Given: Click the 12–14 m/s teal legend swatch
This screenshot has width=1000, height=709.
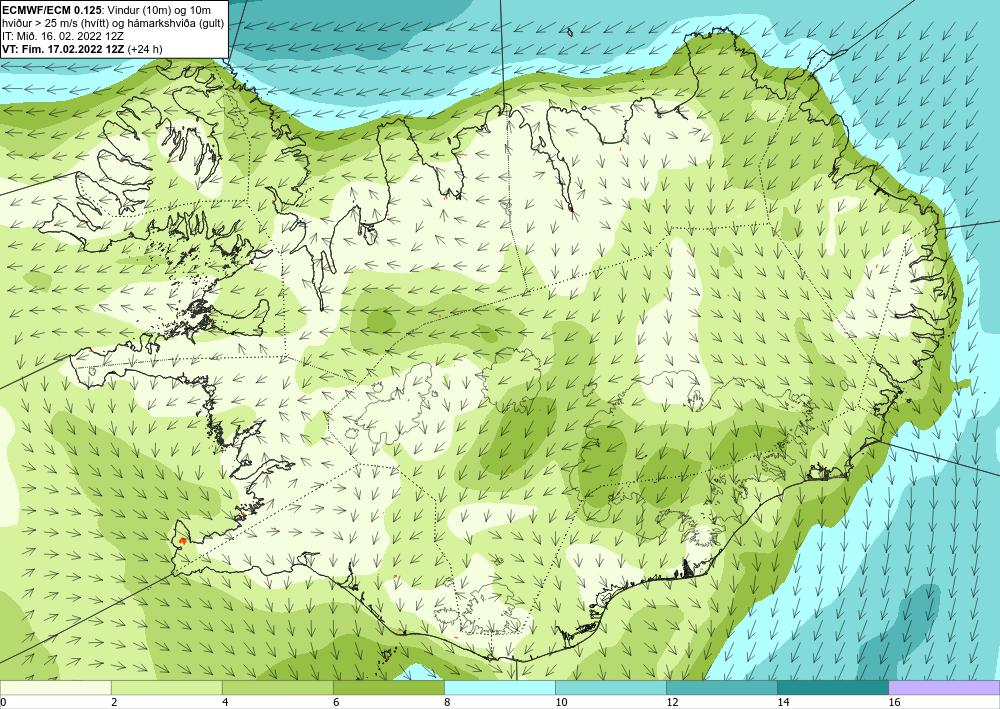Looking at the screenshot, I should tap(721, 687).
